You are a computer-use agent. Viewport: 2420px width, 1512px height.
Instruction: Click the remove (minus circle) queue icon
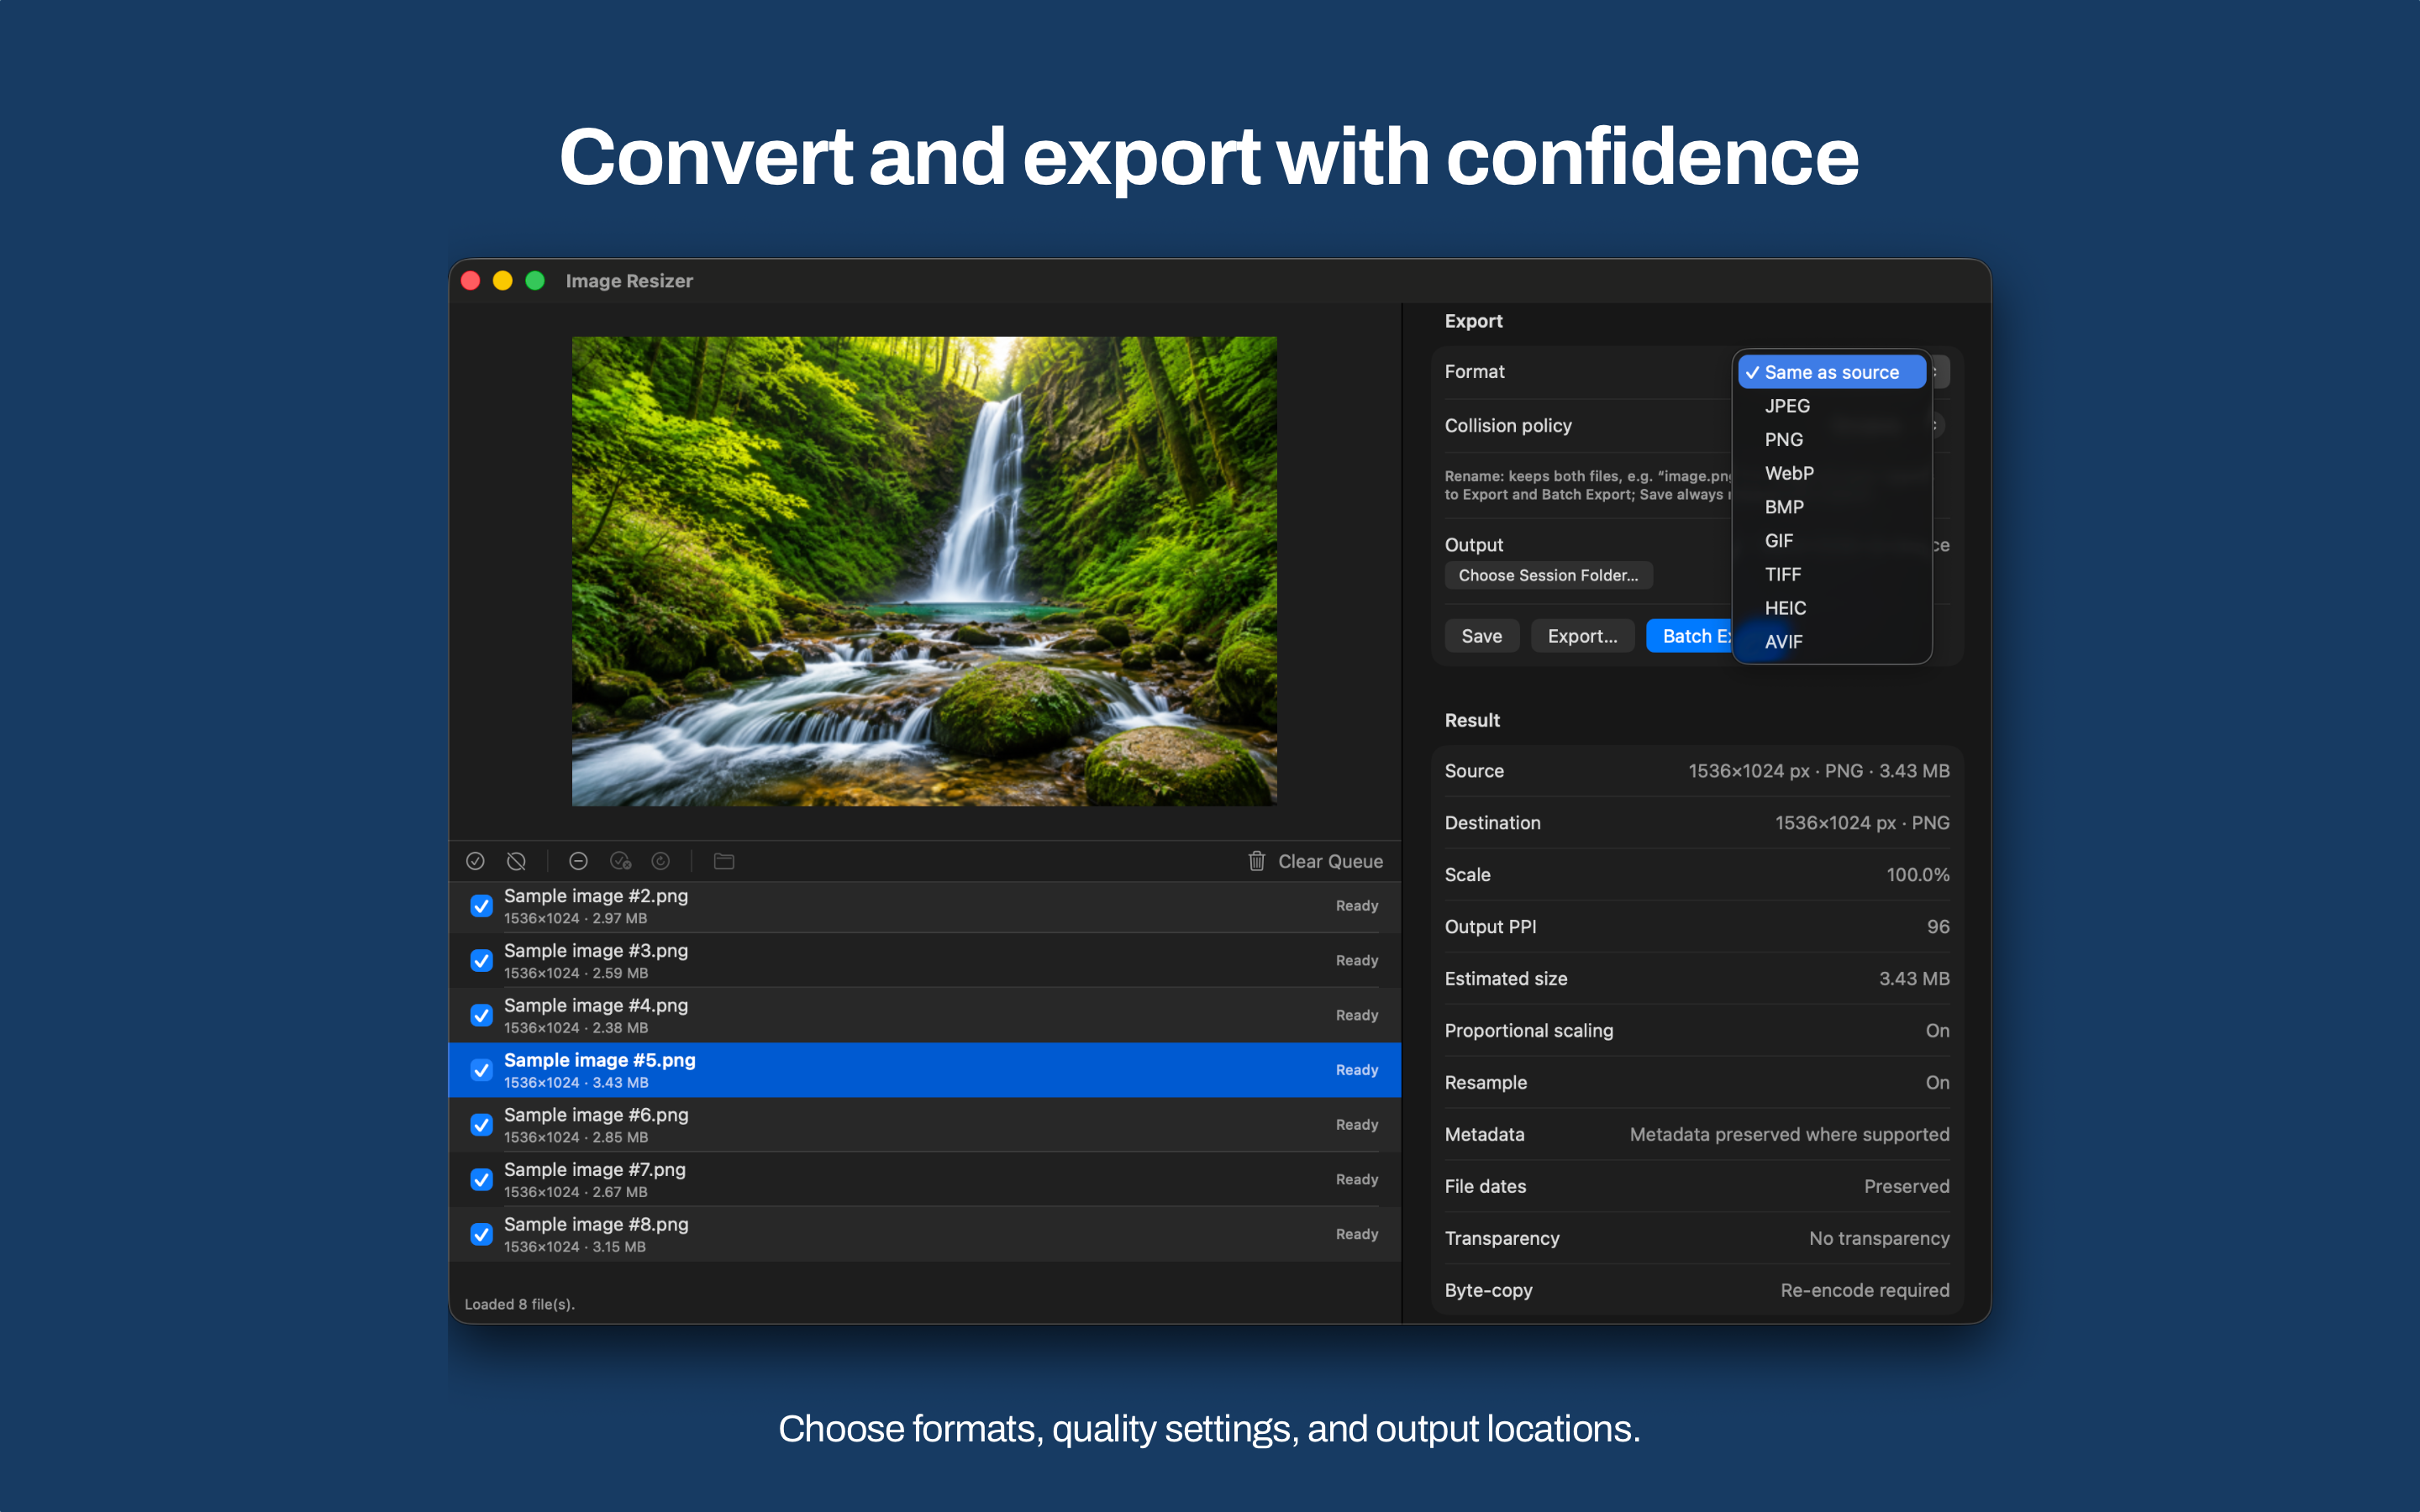click(578, 861)
